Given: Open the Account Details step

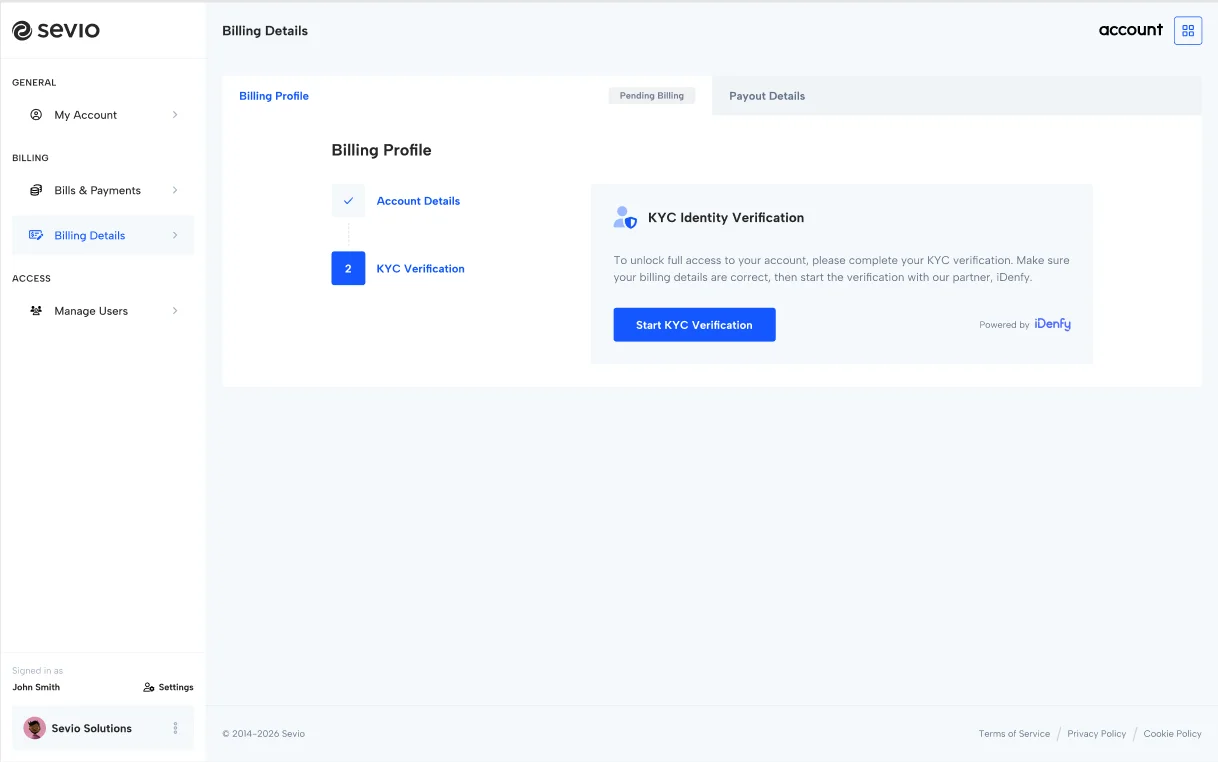Looking at the screenshot, I should click(x=418, y=201).
